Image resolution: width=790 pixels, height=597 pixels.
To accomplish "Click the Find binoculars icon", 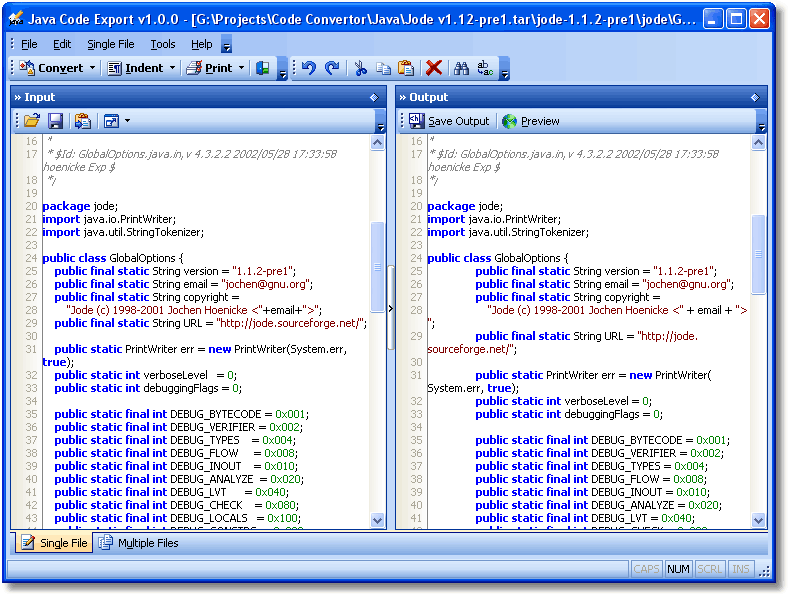I will click(461, 68).
